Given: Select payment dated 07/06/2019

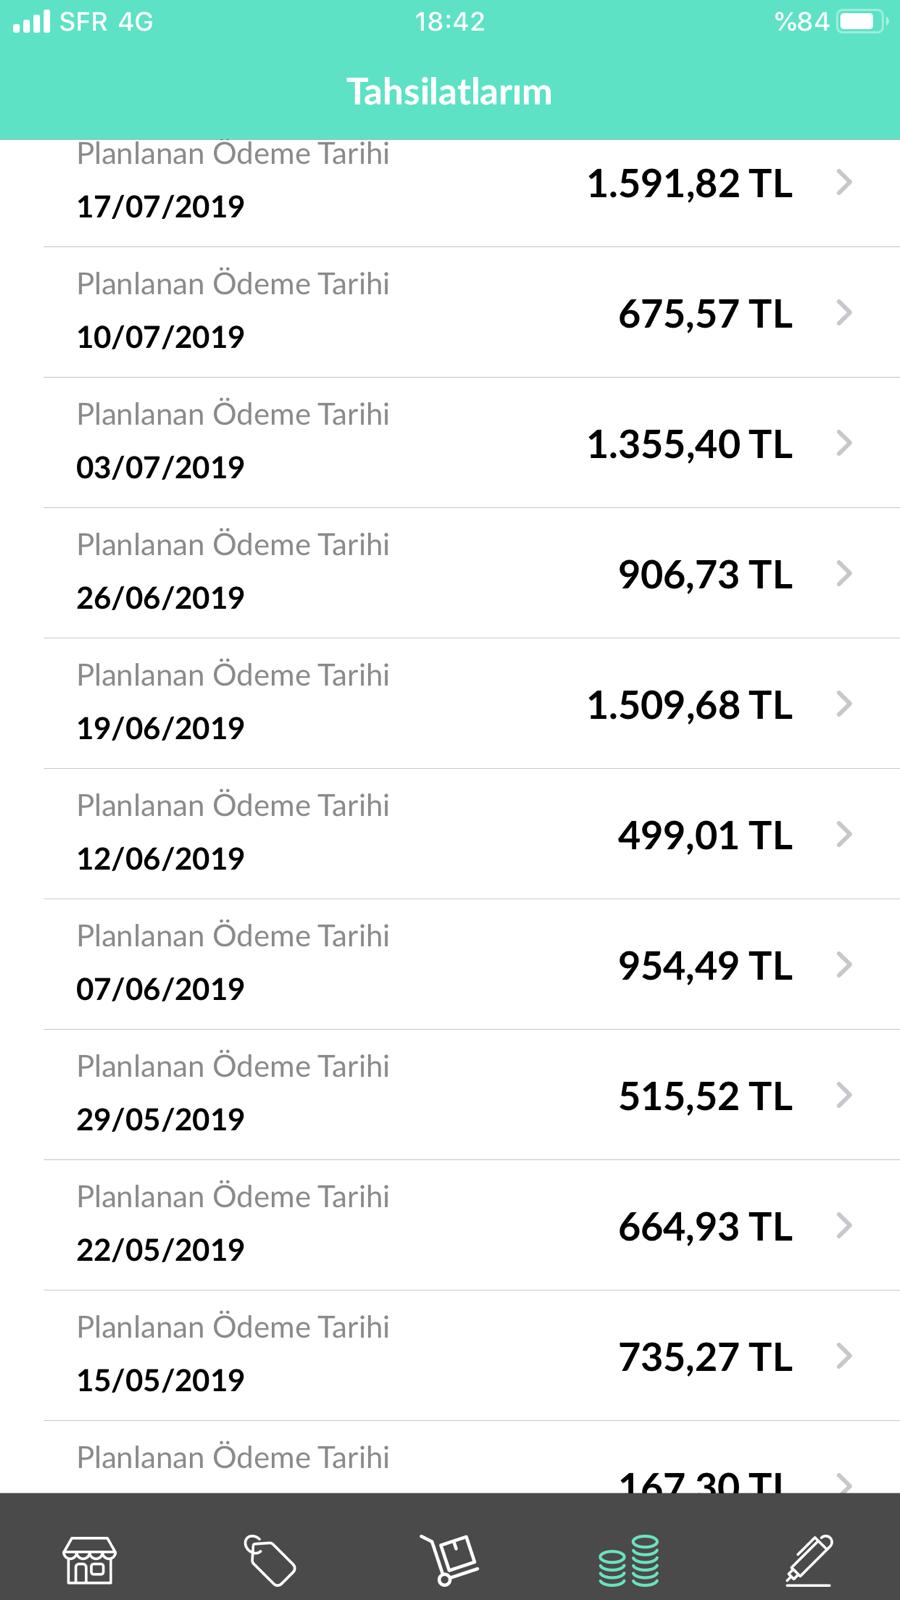Looking at the screenshot, I should (x=472, y=965).
